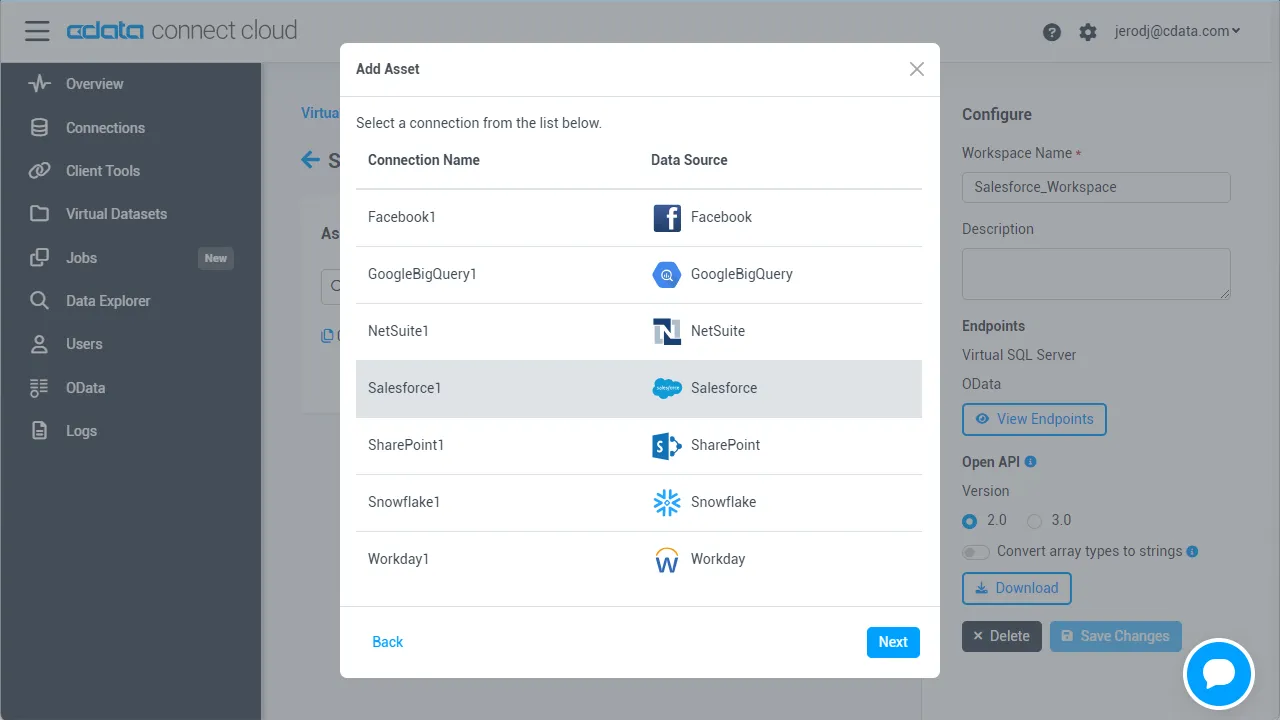Go Back in the Add Asset dialog
Screen dimensions: 1280x720
click(388, 642)
